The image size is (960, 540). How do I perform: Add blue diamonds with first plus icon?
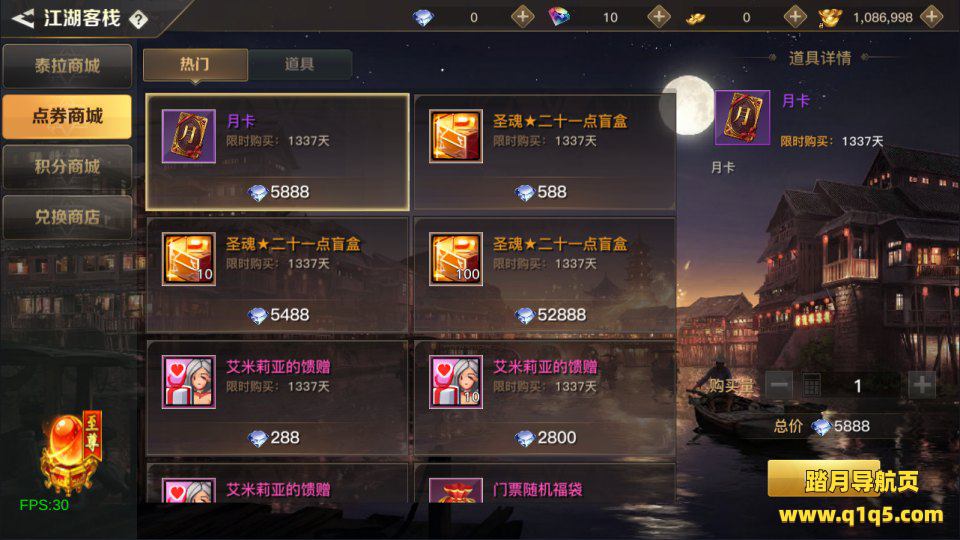[522, 17]
